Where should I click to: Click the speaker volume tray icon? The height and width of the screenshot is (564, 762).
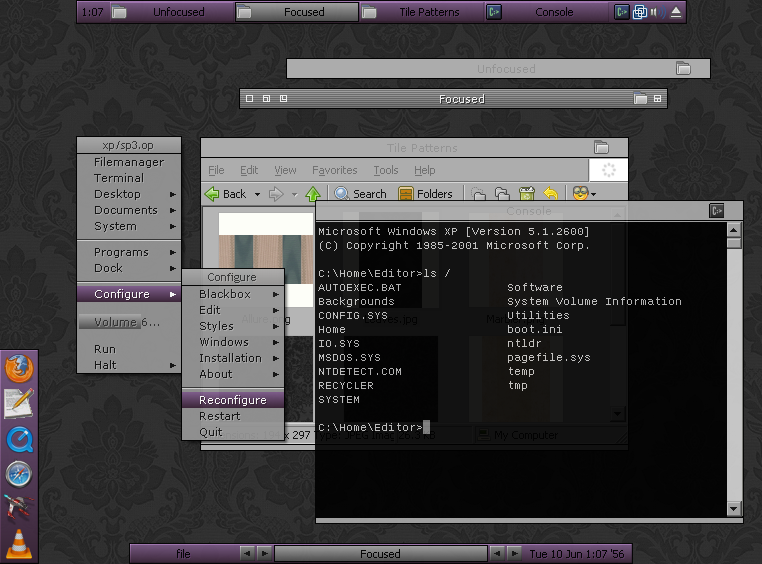658,12
